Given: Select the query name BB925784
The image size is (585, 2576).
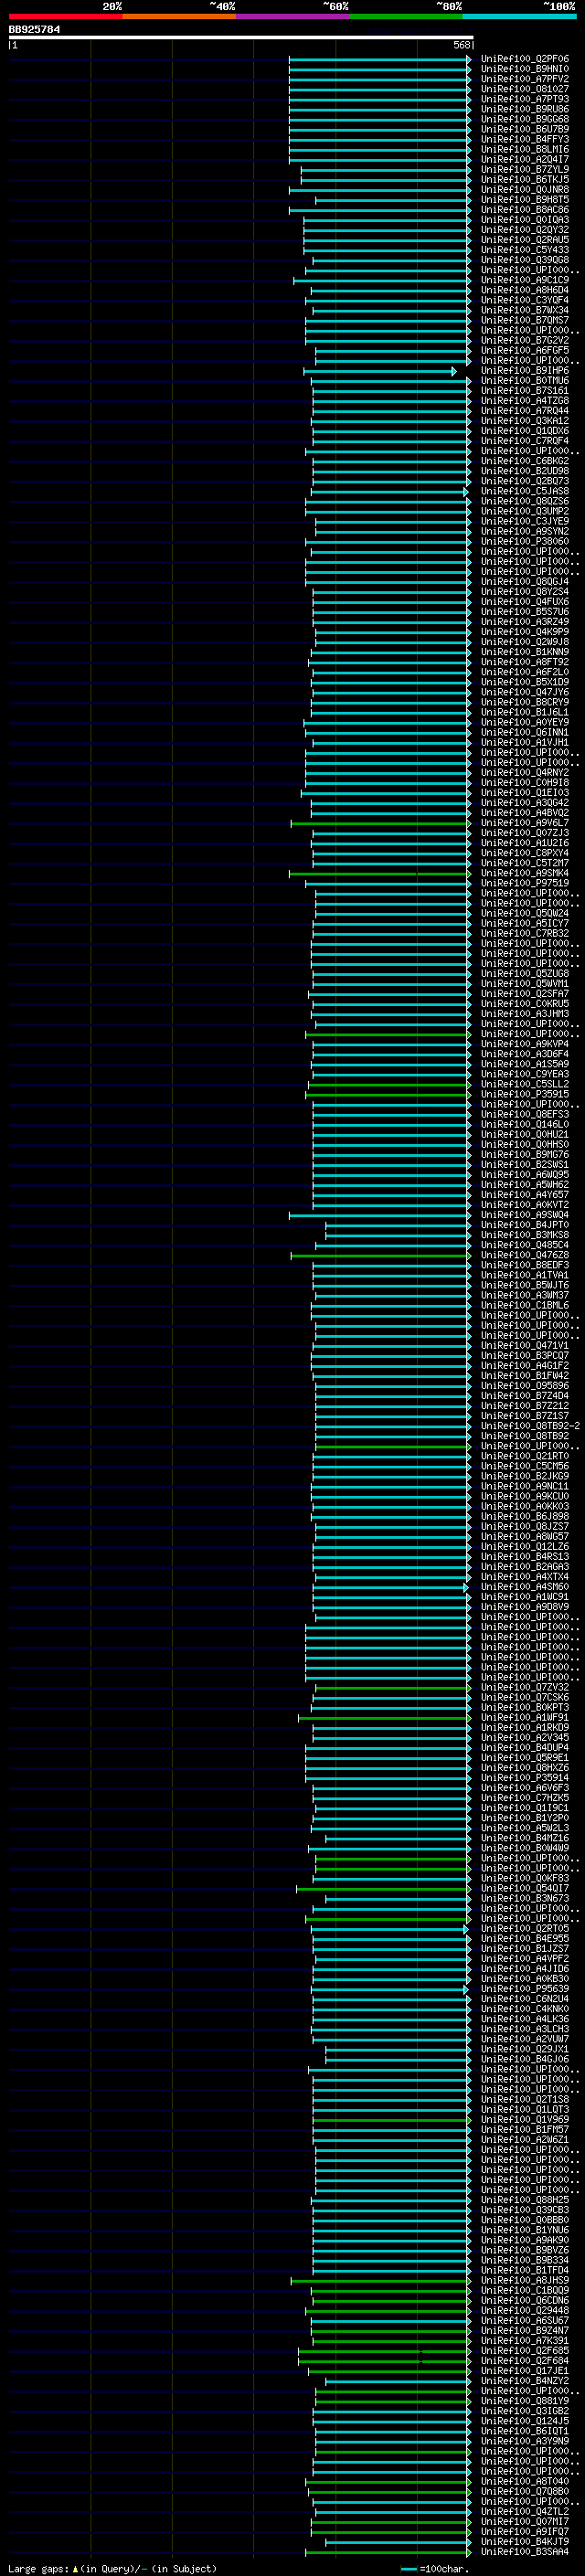Looking at the screenshot, I should click(x=34, y=30).
